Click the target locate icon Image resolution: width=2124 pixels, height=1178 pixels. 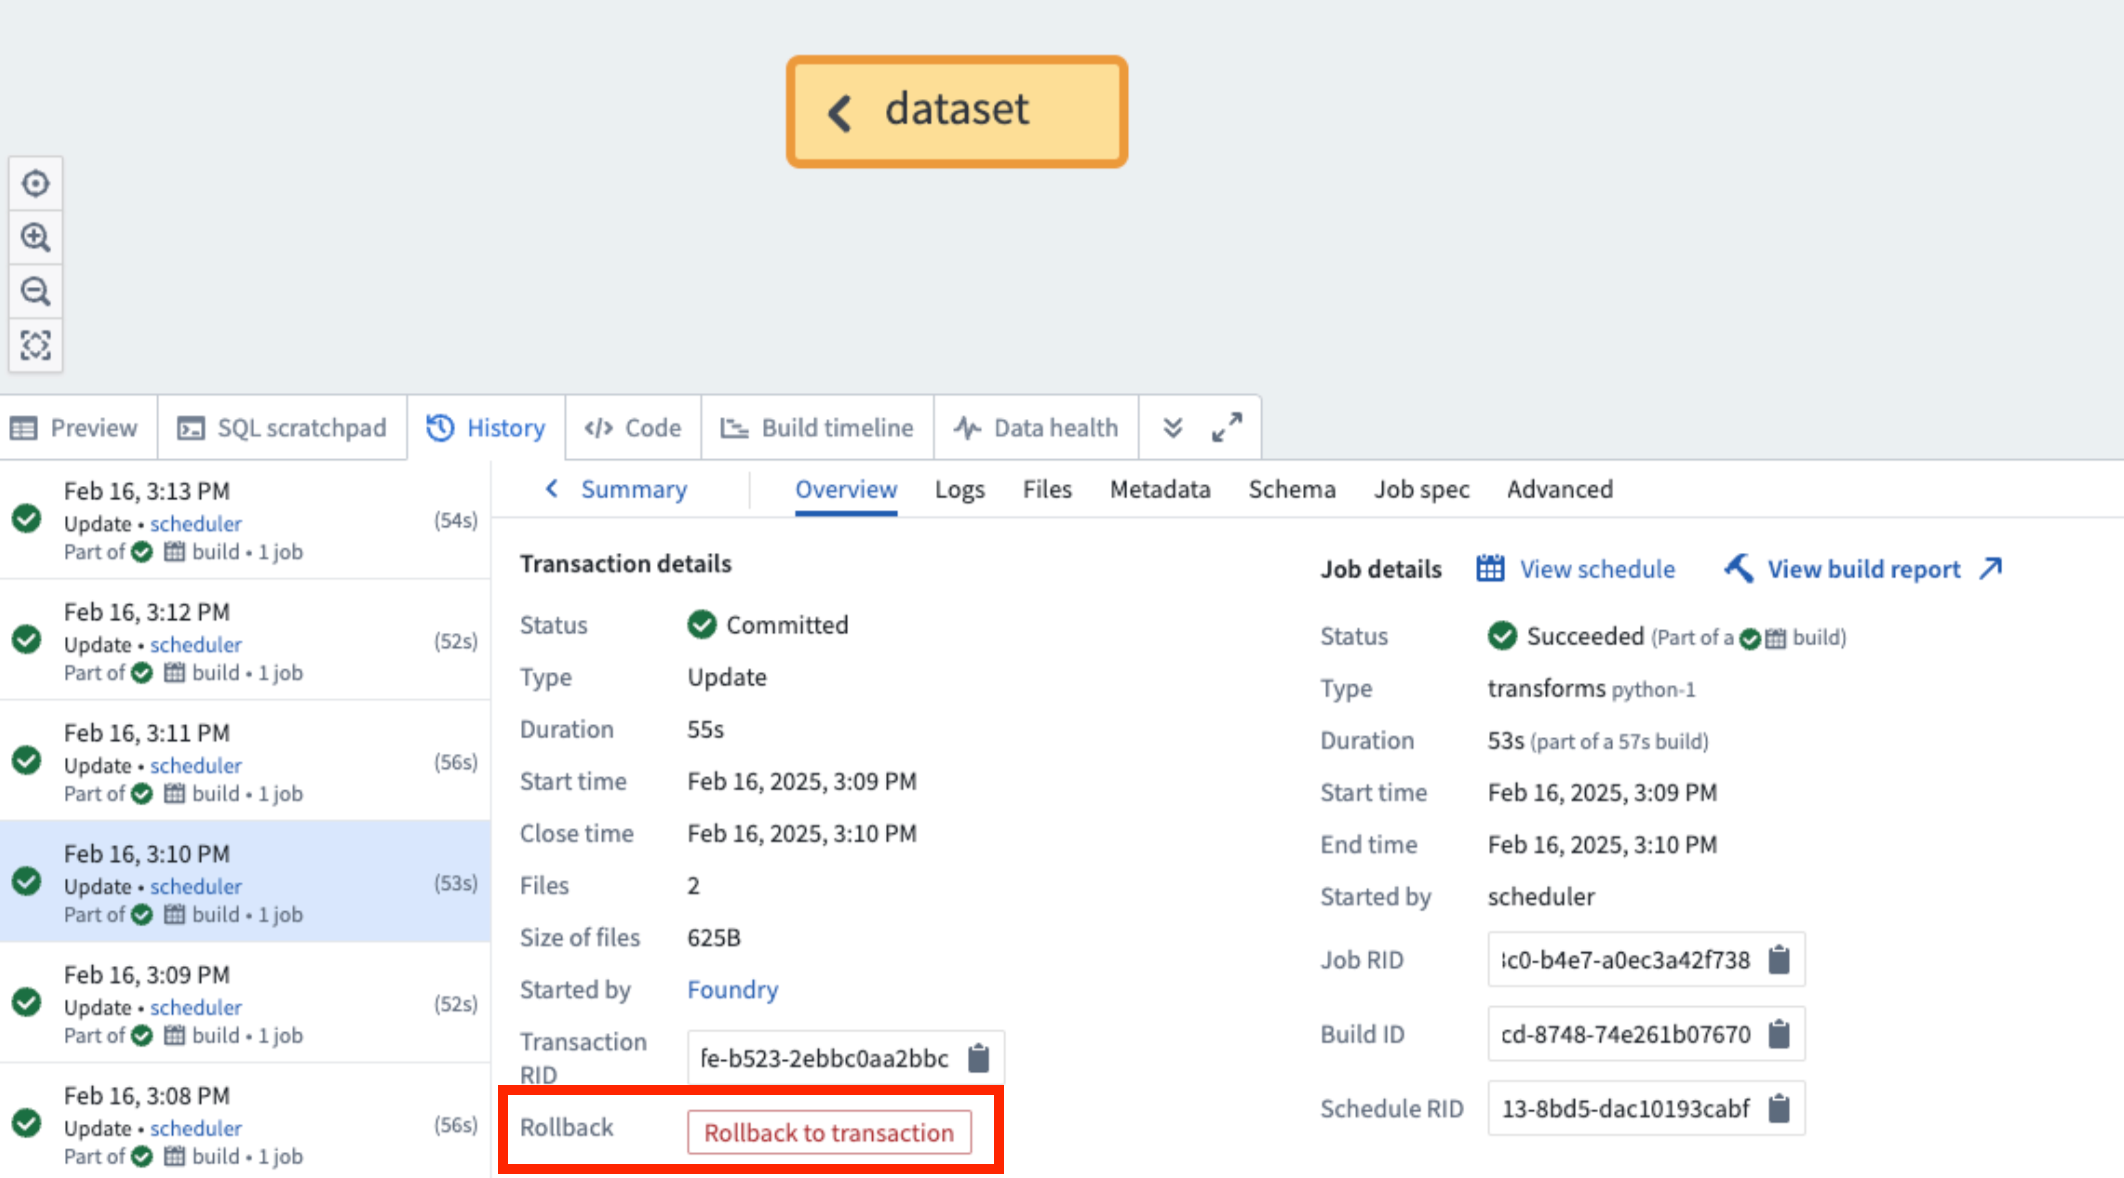point(36,183)
